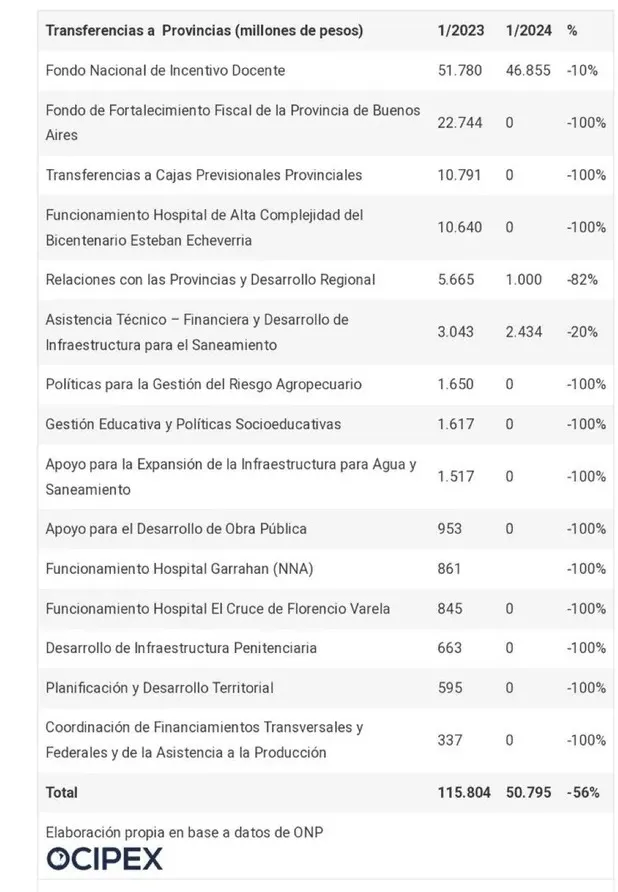Click the % column header
The image size is (618, 892).
coord(572,30)
